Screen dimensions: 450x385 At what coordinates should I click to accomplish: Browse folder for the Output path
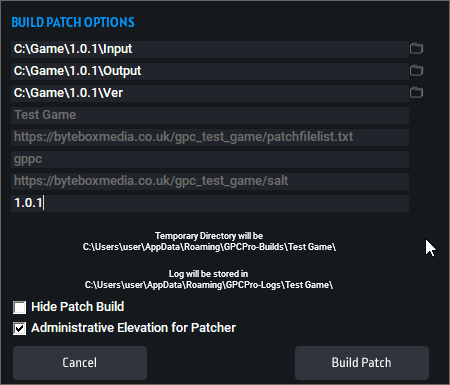point(416,71)
